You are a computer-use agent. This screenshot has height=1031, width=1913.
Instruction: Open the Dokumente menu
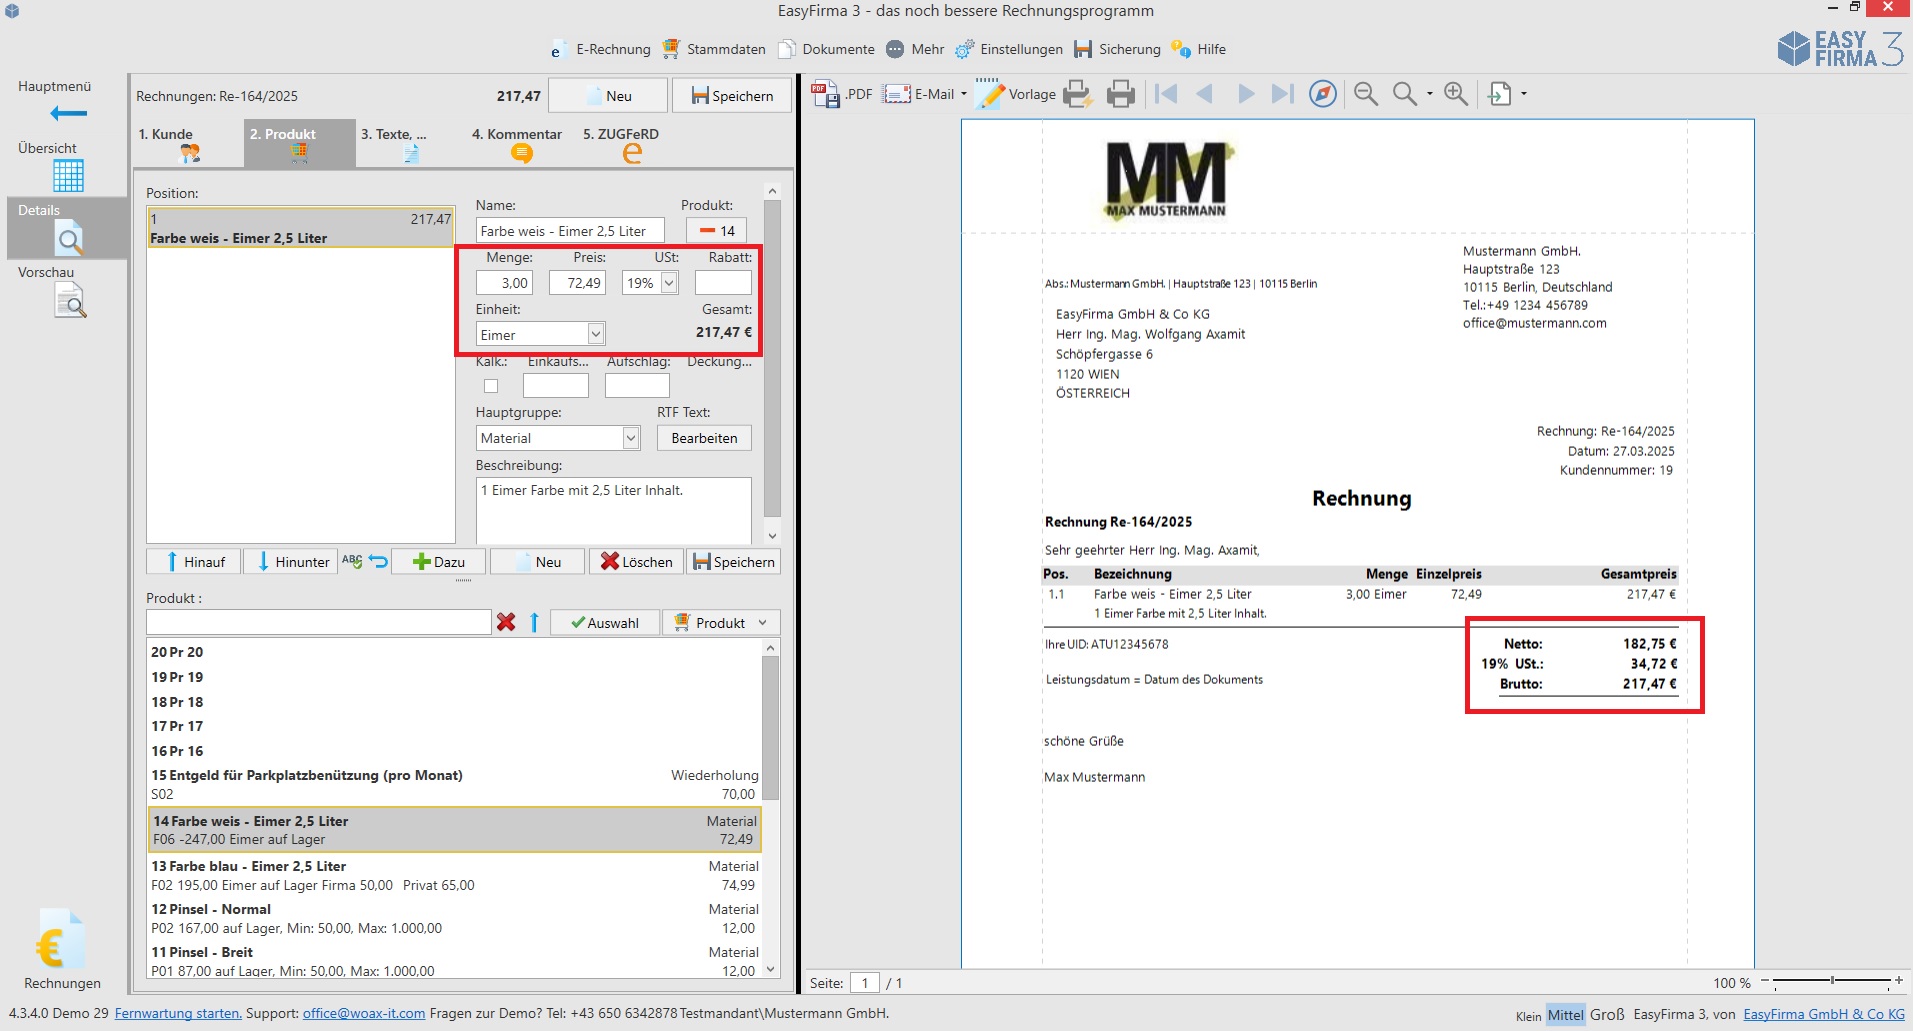tap(826, 49)
